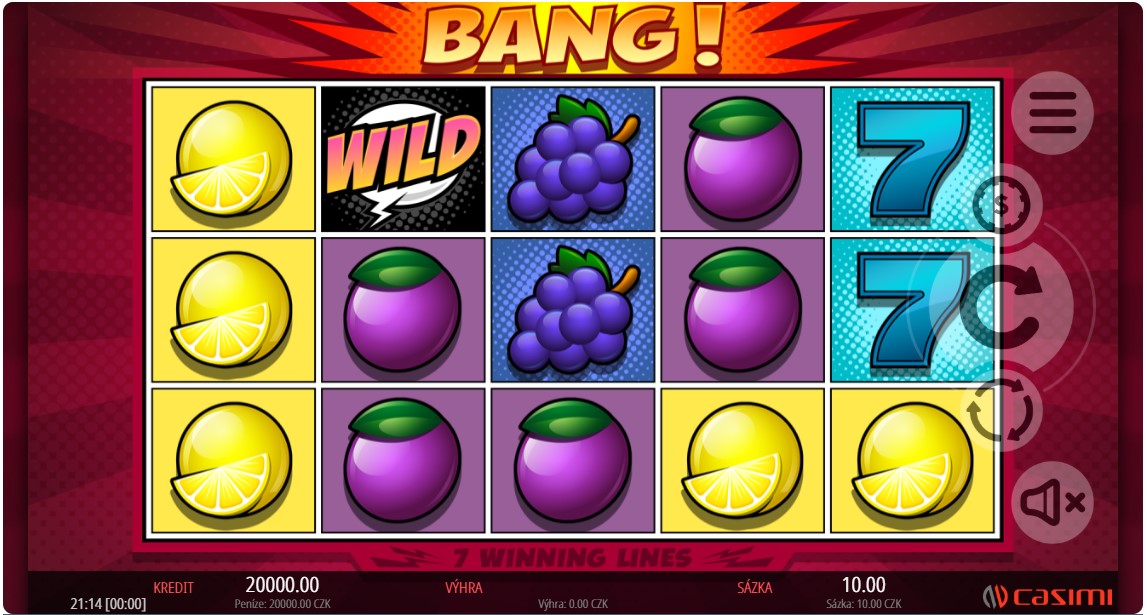Viewport: 1147px width, 615px height.
Task: Click the bottom-right lemon symbol
Action: pos(911,461)
